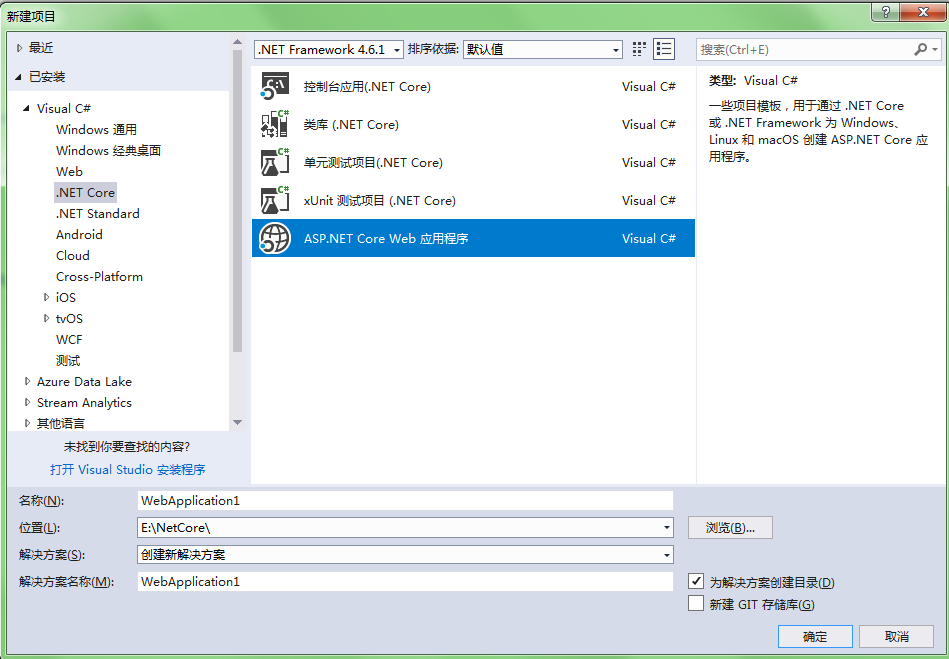Open the search options dropdown arrow
The width and height of the screenshot is (949, 659).
pyautogui.click(x=936, y=50)
